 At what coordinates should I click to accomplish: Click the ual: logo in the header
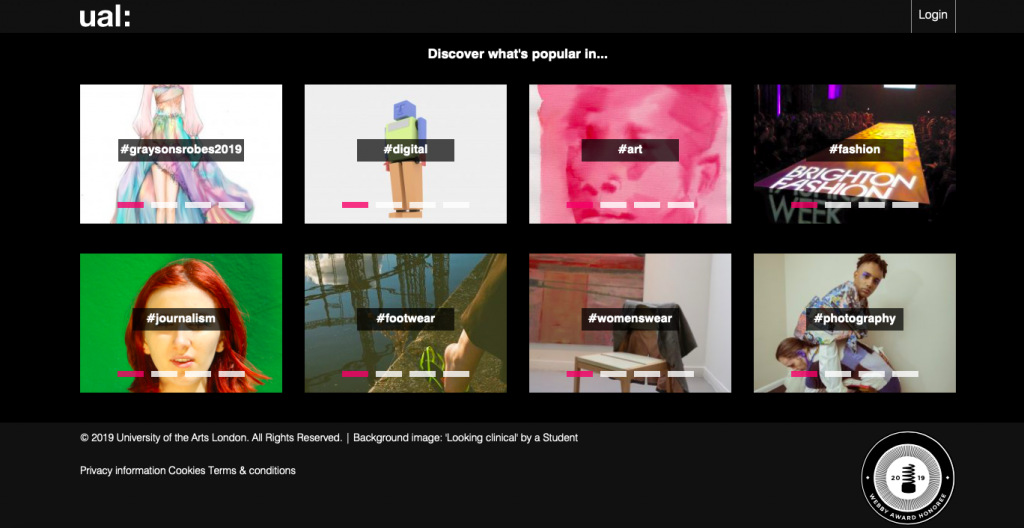(x=105, y=16)
